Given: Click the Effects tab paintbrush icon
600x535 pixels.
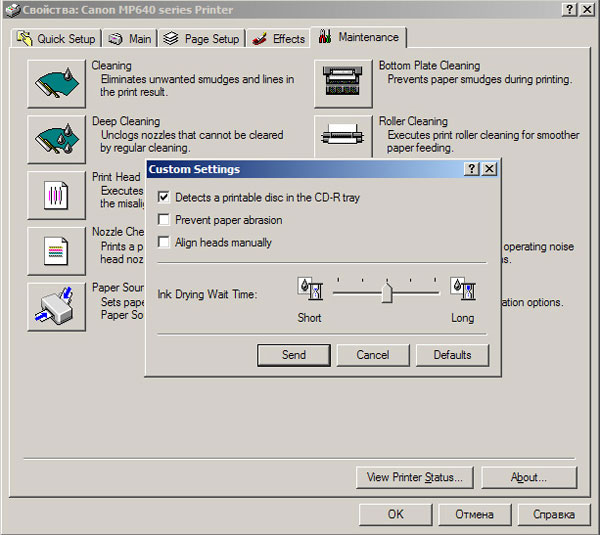Looking at the screenshot, I should coord(259,39).
